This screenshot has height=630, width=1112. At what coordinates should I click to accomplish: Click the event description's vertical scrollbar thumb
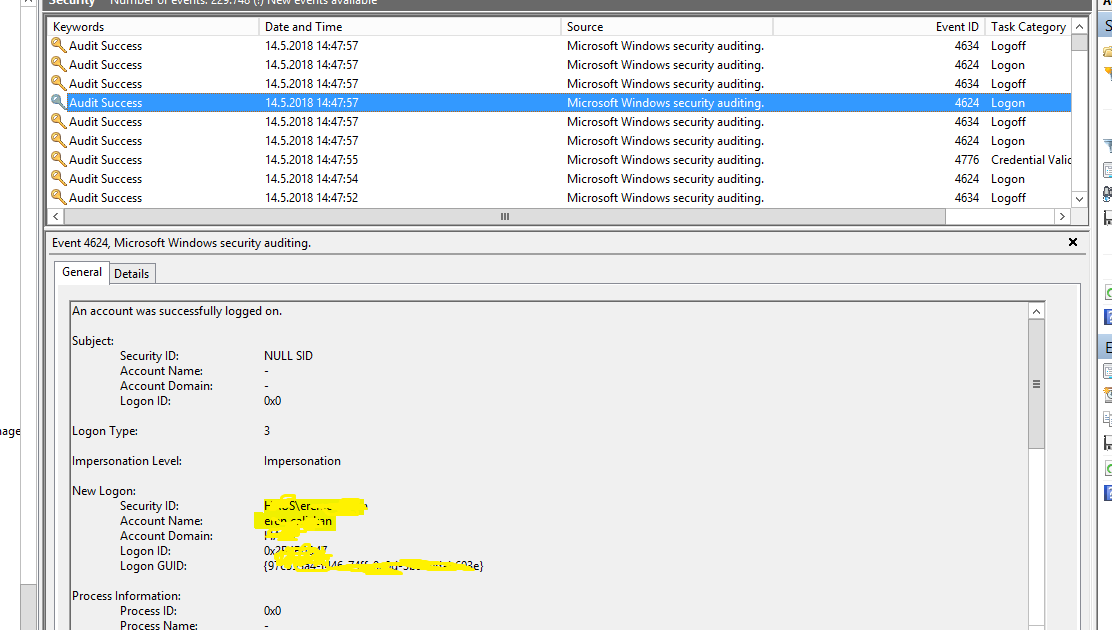tap(1036, 385)
